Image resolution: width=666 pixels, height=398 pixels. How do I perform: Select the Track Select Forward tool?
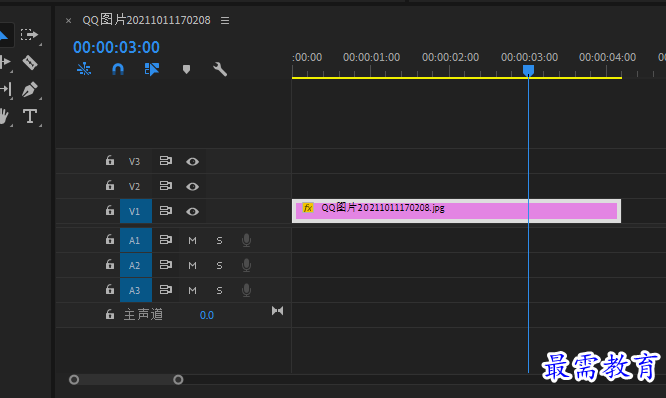point(29,34)
